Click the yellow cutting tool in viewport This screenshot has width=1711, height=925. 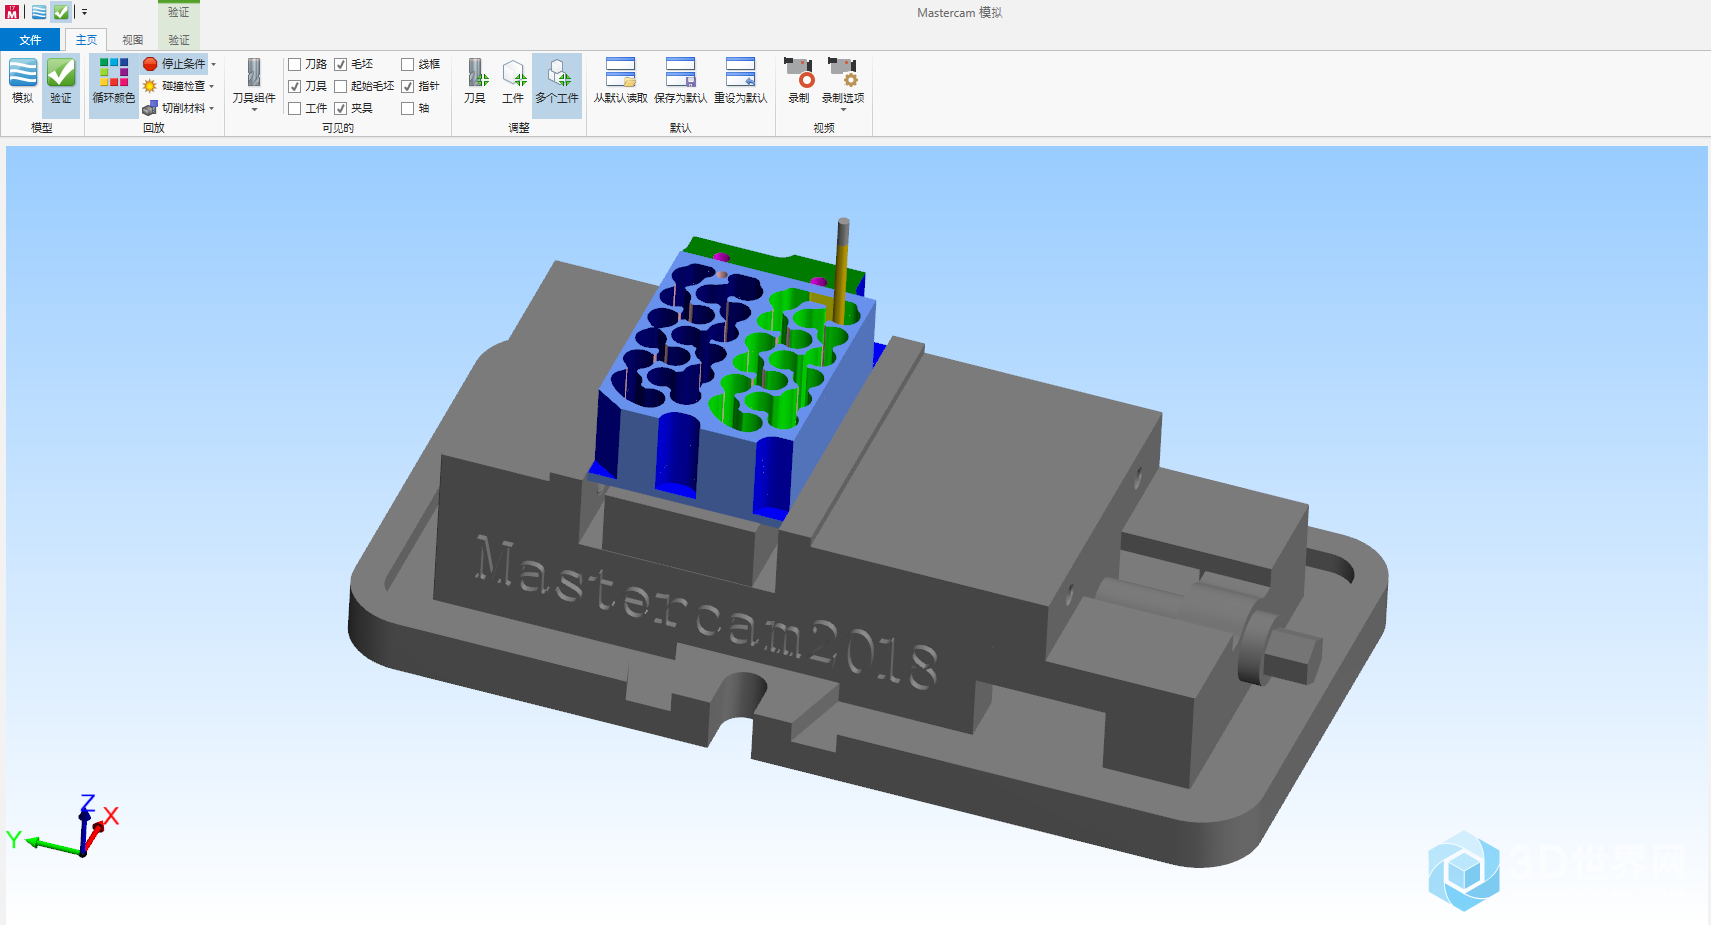pos(841,270)
